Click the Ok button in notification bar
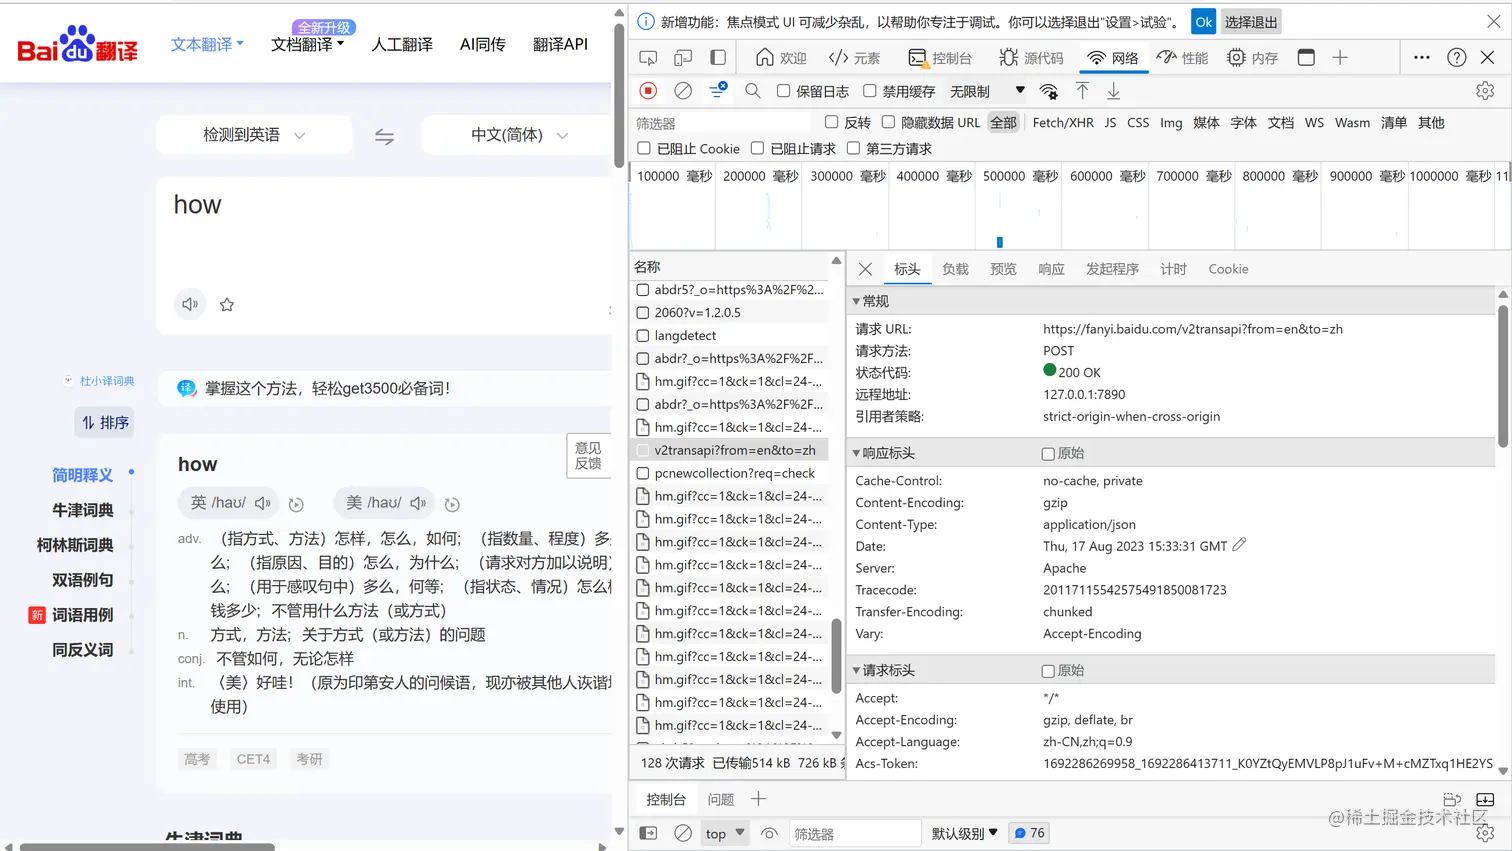 pyautogui.click(x=1203, y=22)
